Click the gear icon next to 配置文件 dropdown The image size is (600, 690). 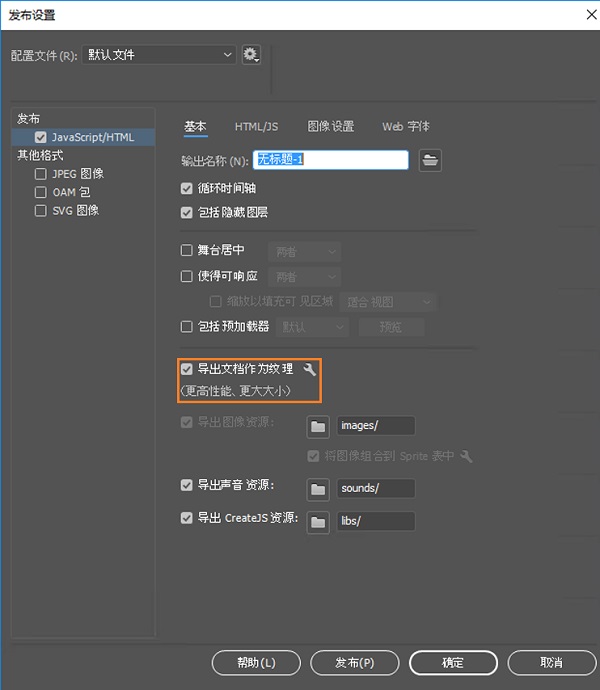click(x=251, y=55)
